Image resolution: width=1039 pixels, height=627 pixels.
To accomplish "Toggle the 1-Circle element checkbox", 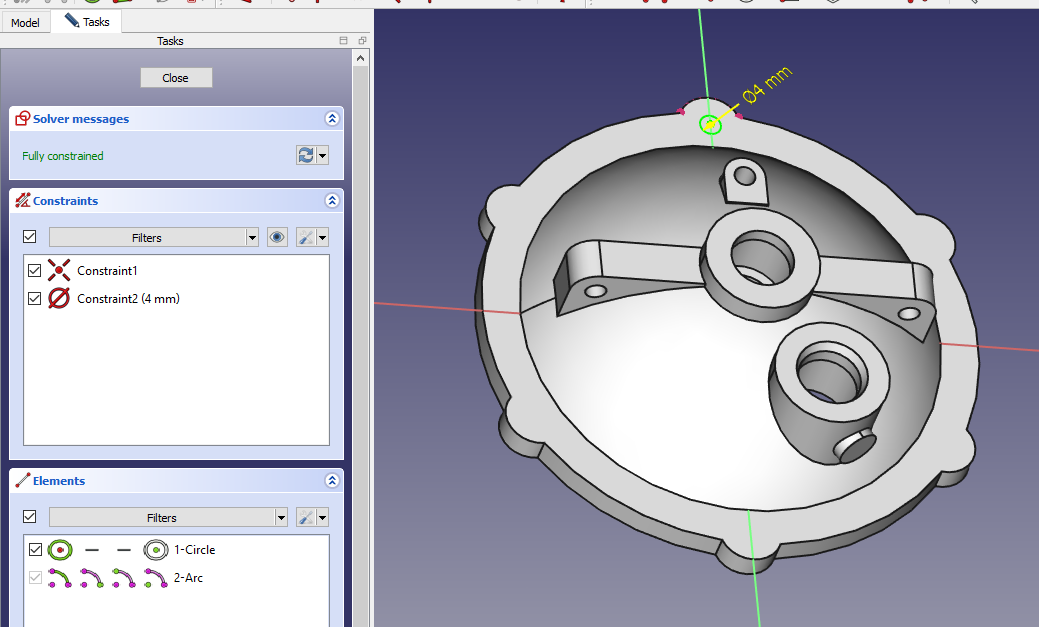I will [x=35, y=550].
